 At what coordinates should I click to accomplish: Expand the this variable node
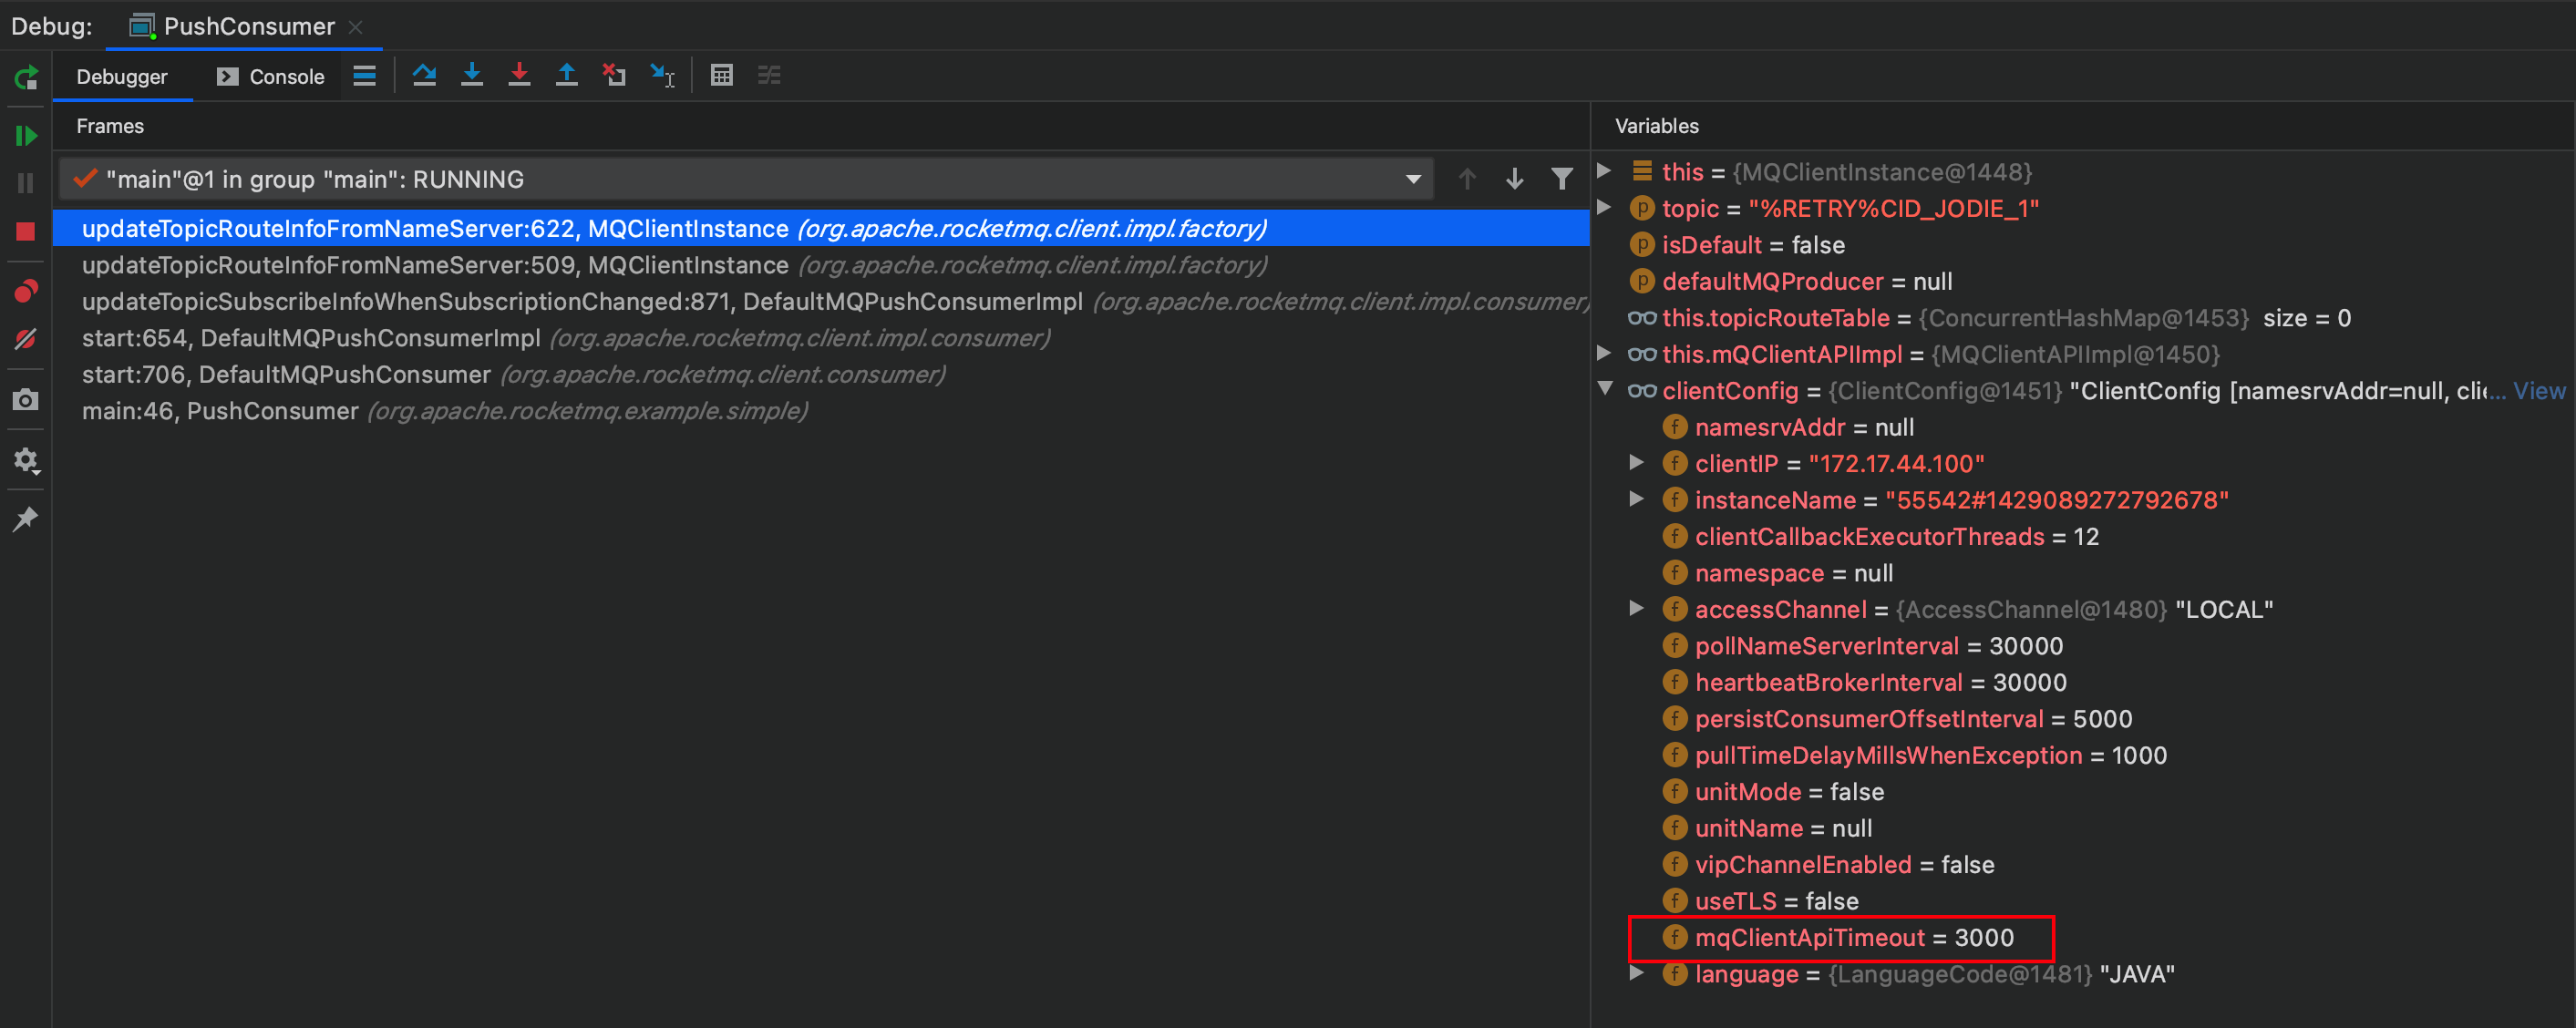(x=1605, y=171)
